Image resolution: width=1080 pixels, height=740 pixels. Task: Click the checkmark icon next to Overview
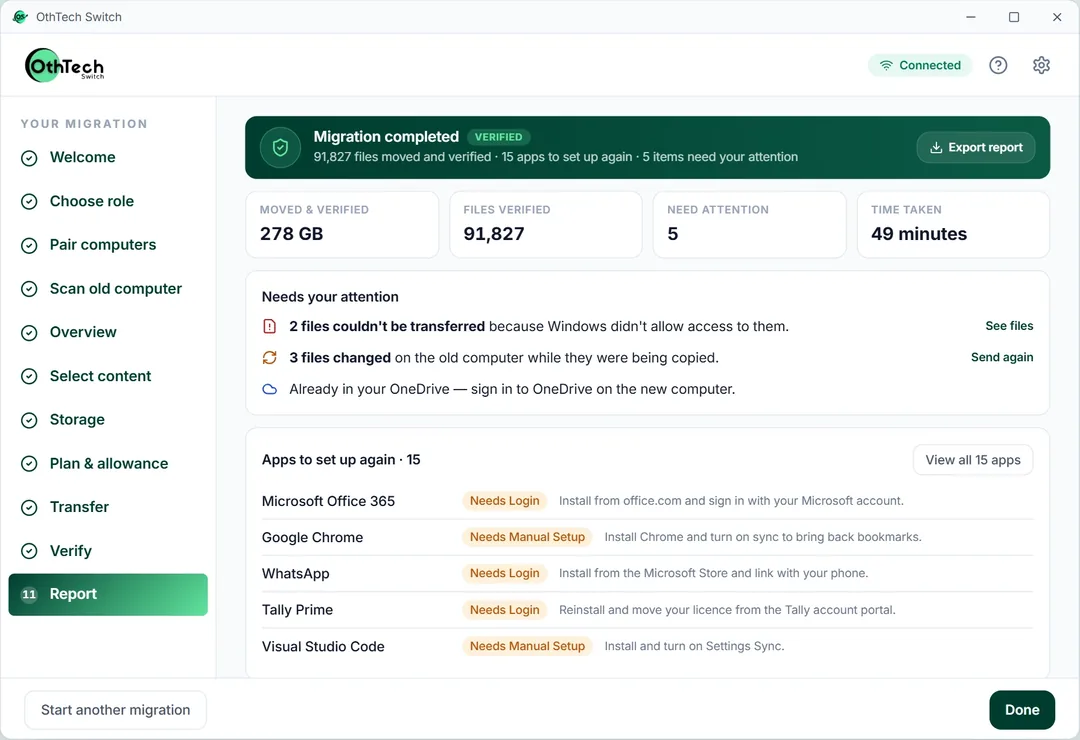(29, 333)
